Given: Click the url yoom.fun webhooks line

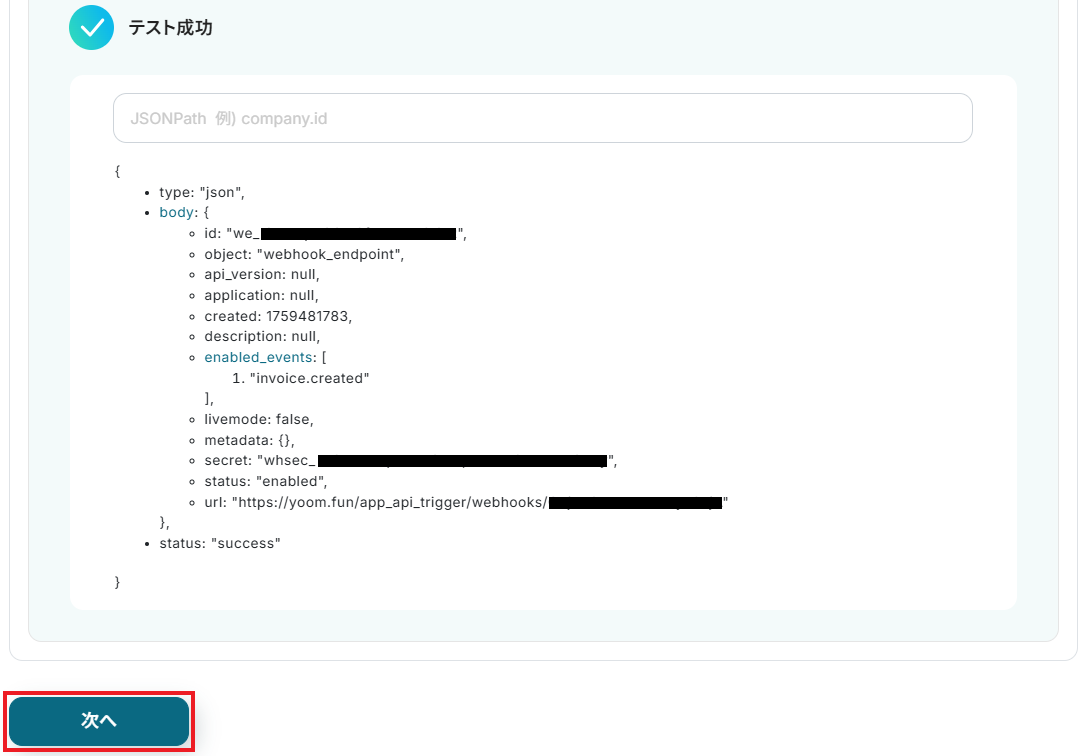Looking at the screenshot, I should (466, 502).
